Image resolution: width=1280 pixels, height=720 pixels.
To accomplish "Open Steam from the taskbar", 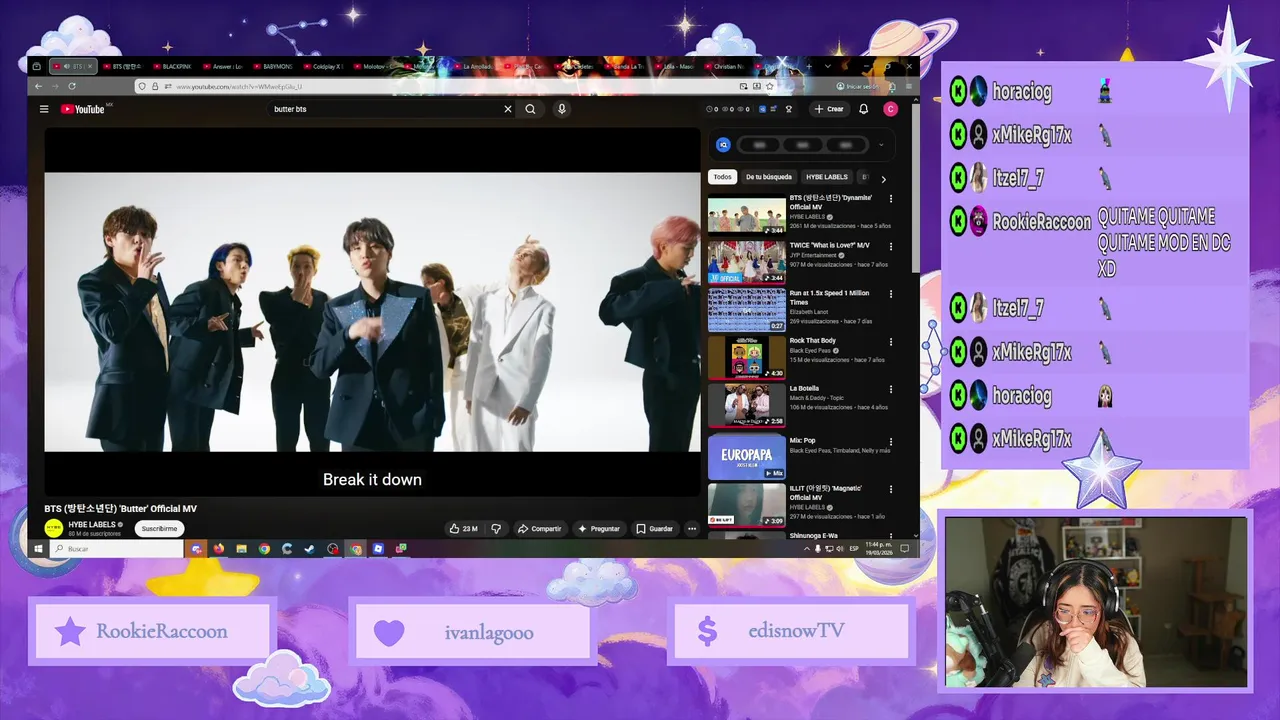I will click(310, 549).
